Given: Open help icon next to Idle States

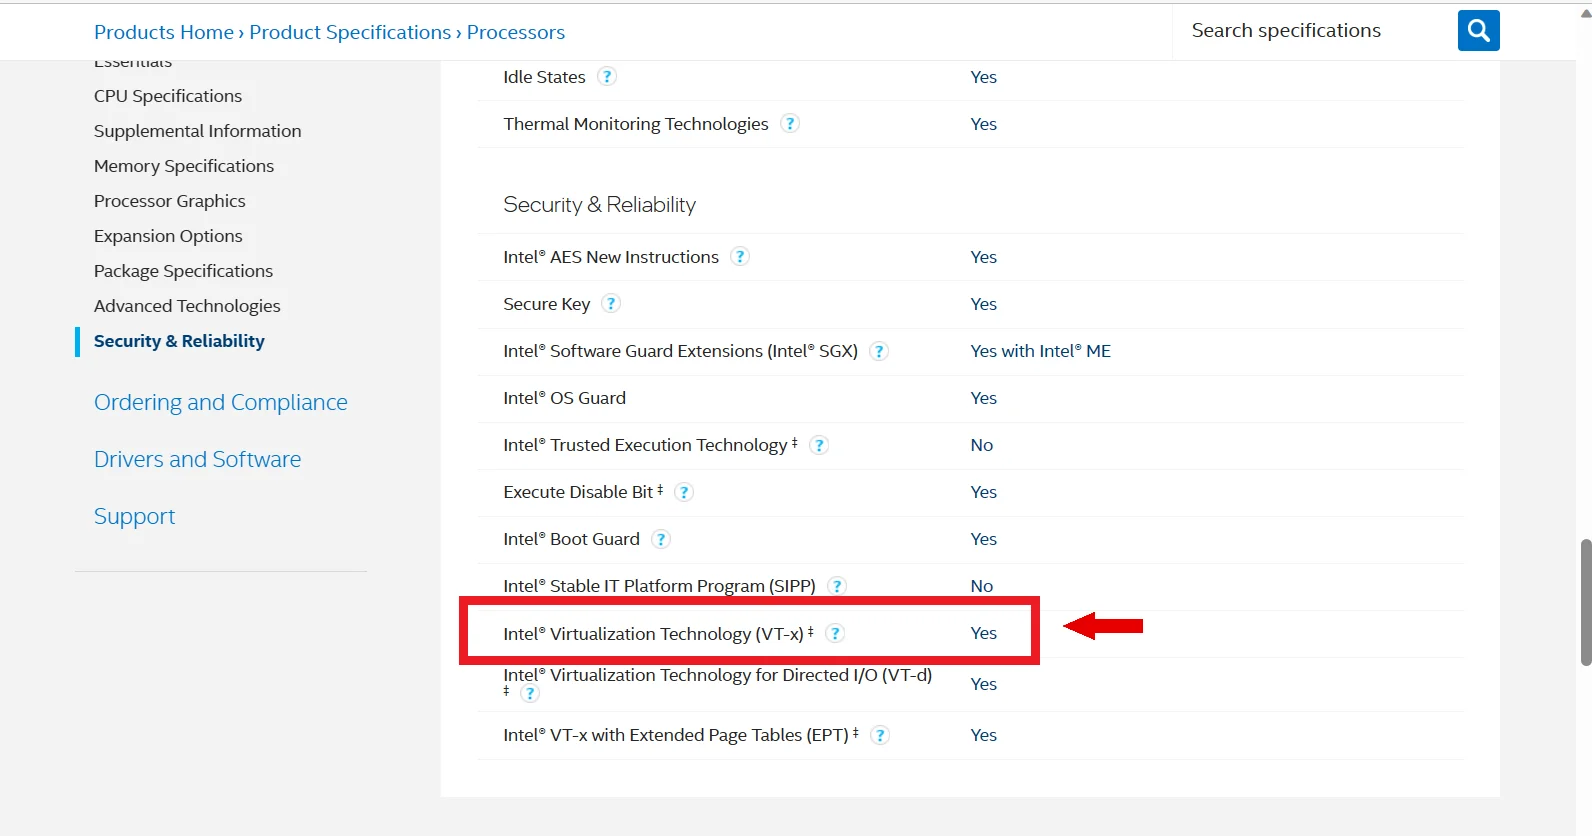Looking at the screenshot, I should coord(607,77).
